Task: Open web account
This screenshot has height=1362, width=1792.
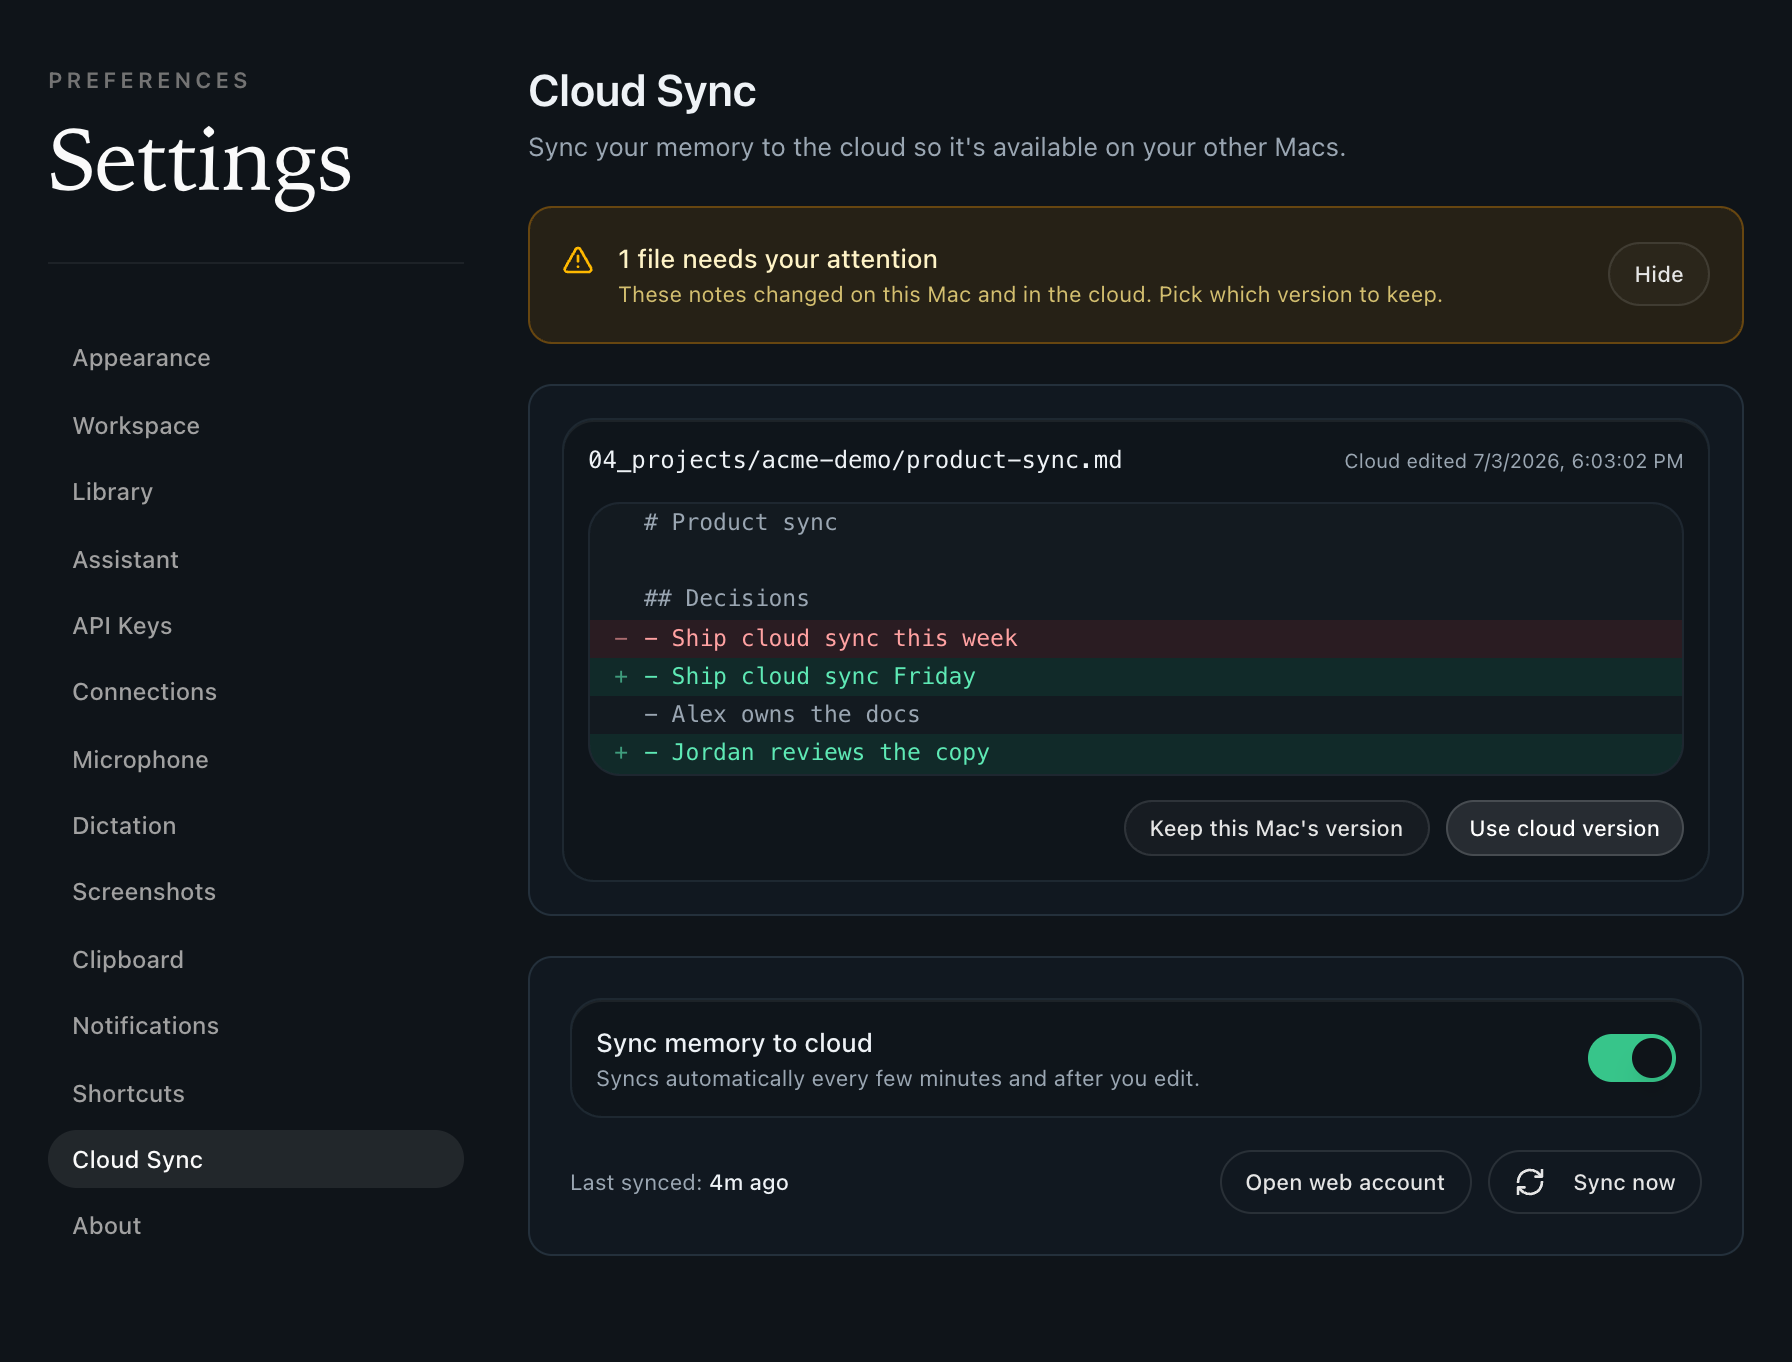Action: click(x=1345, y=1182)
